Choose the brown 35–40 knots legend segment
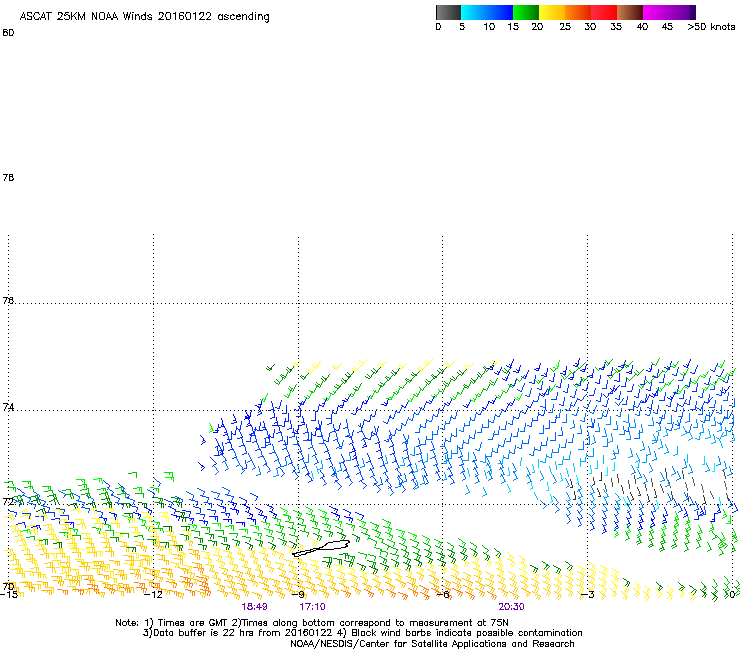Screen dimensions: 740x650 [630, 12]
